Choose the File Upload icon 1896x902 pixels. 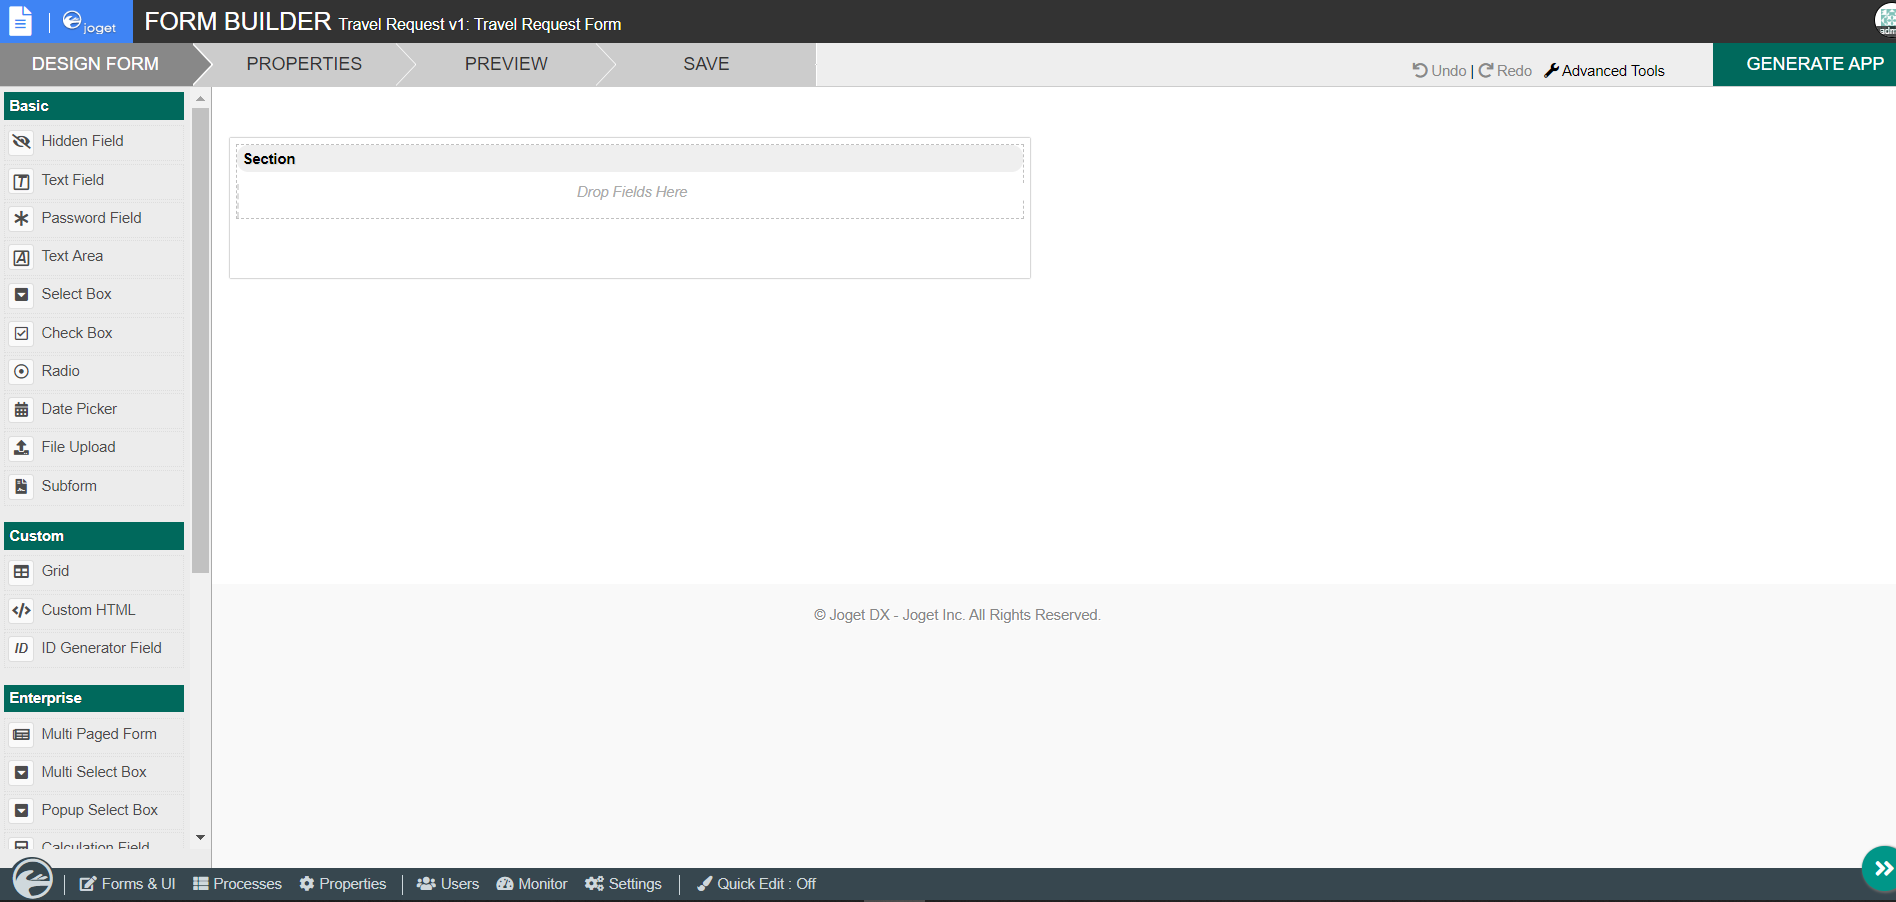(x=21, y=448)
